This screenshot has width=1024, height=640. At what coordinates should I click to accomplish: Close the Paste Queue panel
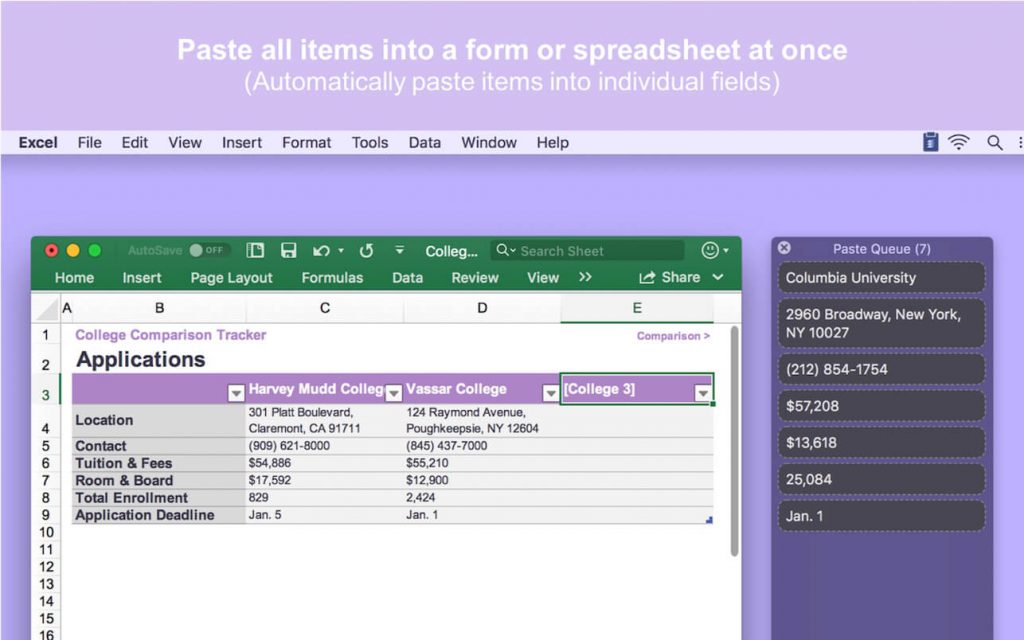pyautogui.click(x=785, y=248)
